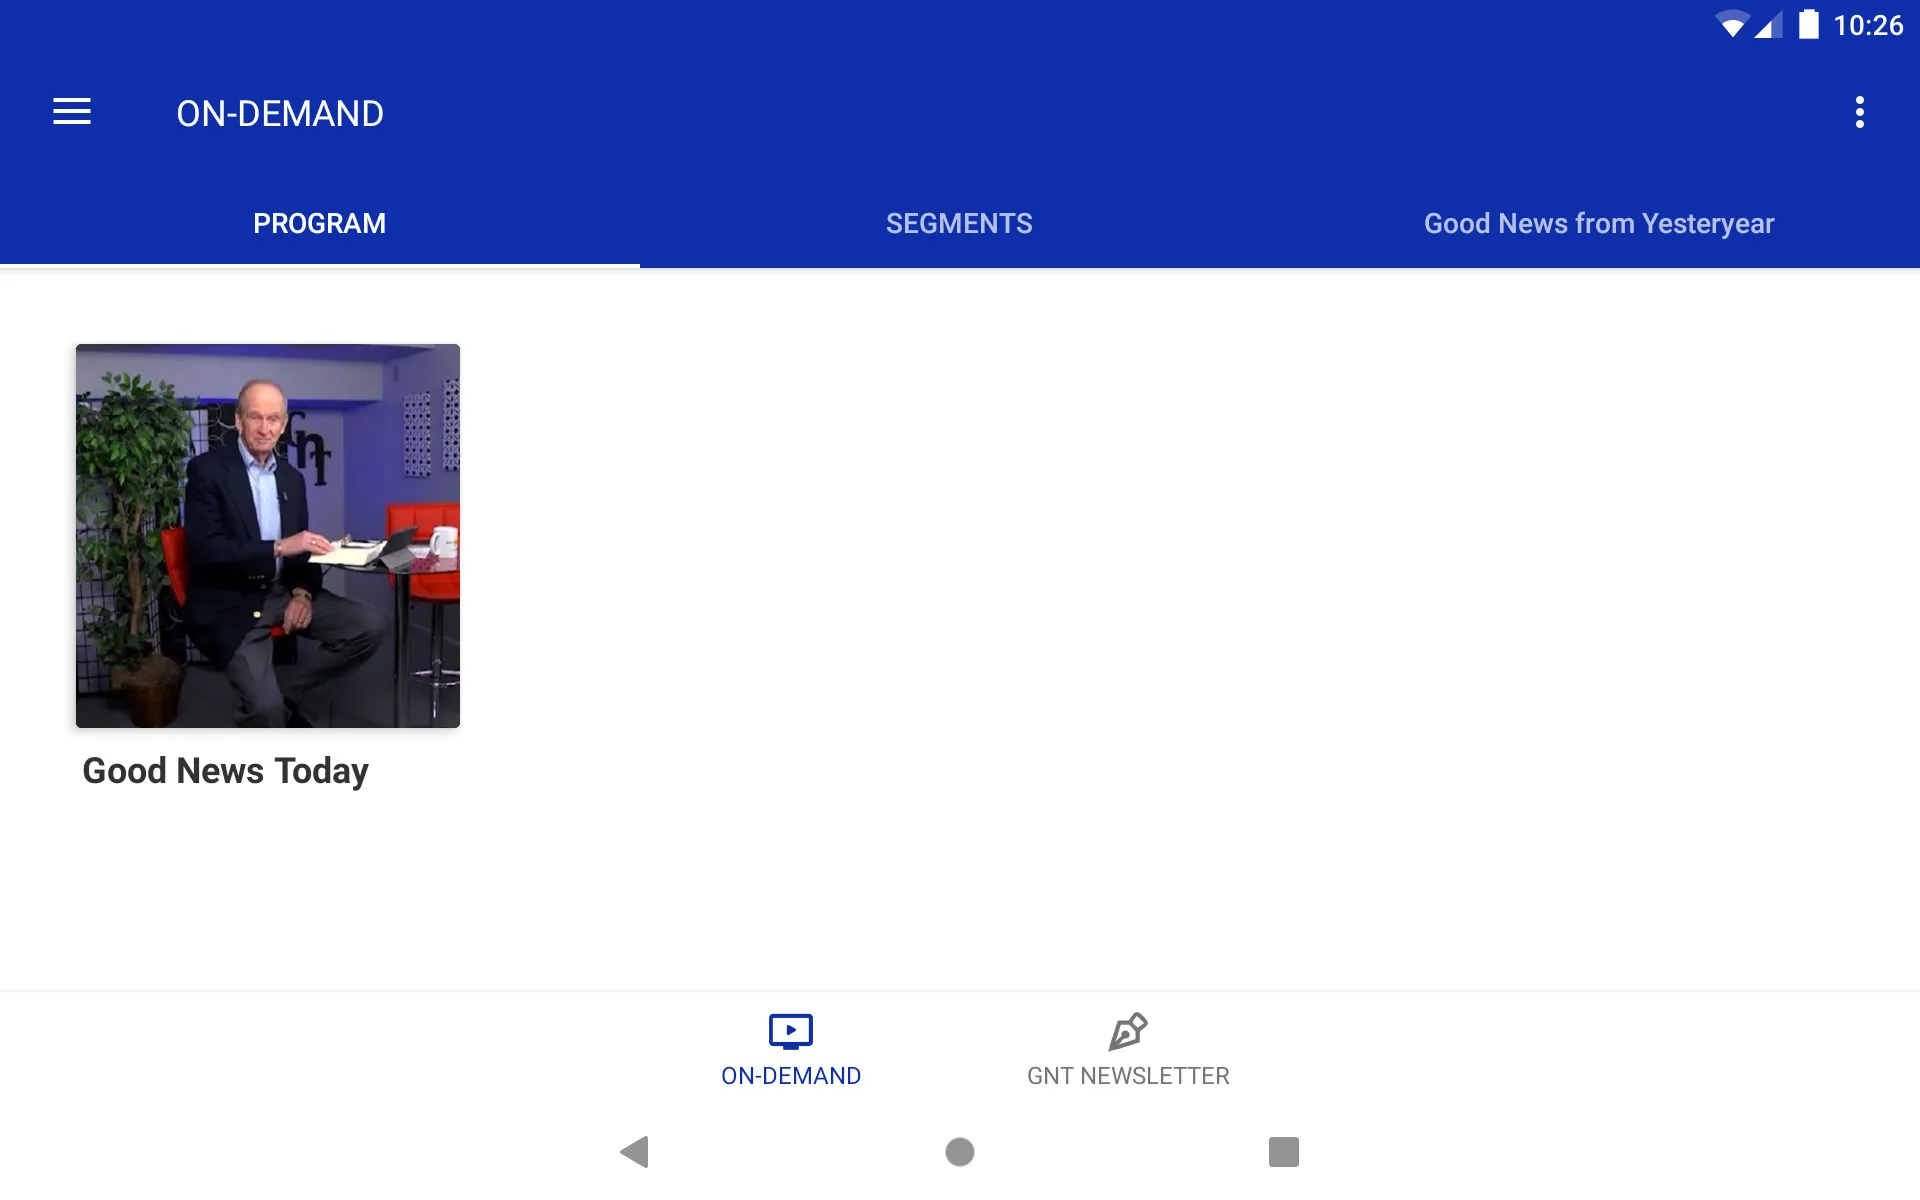
Task: Press the home circle button
Action: 959,1150
